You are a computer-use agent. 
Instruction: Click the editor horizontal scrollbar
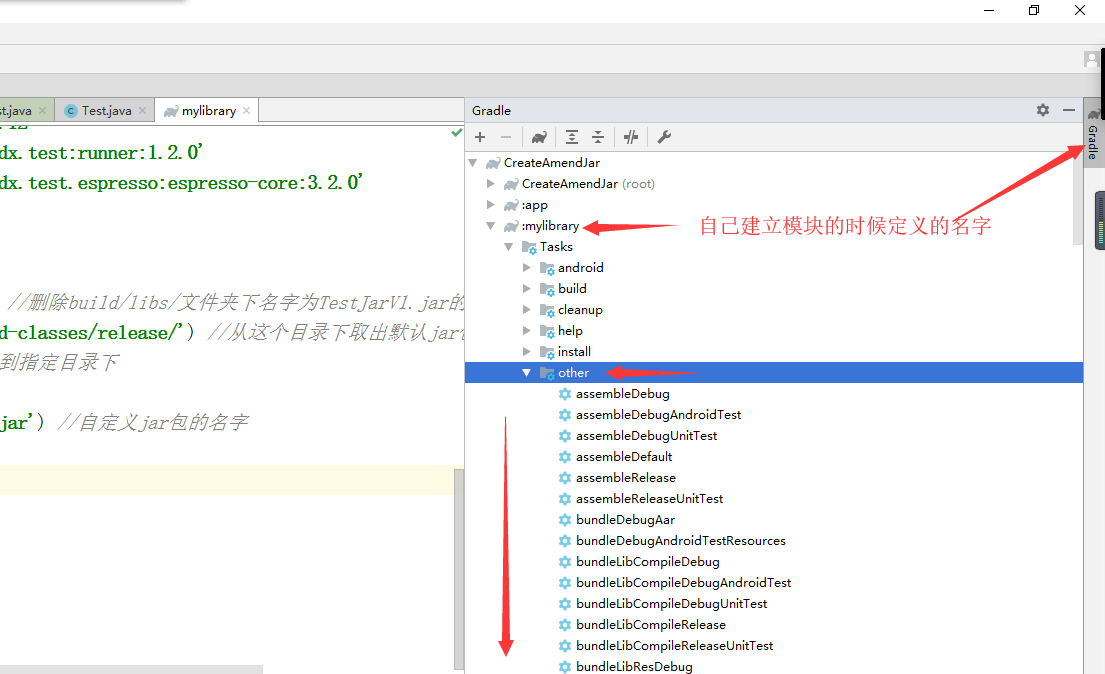131,669
